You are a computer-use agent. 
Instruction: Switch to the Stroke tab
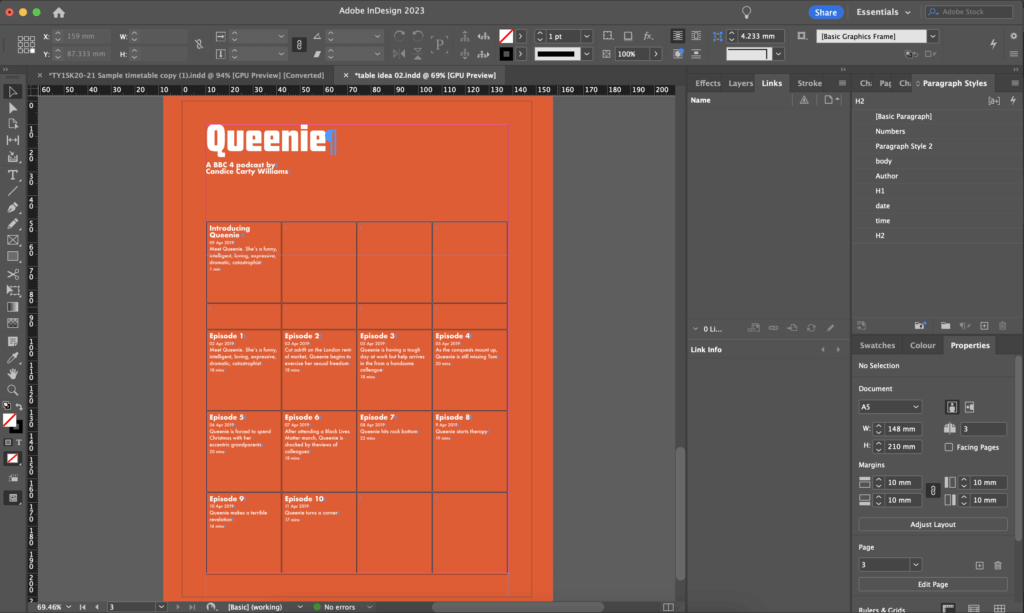tap(809, 83)
